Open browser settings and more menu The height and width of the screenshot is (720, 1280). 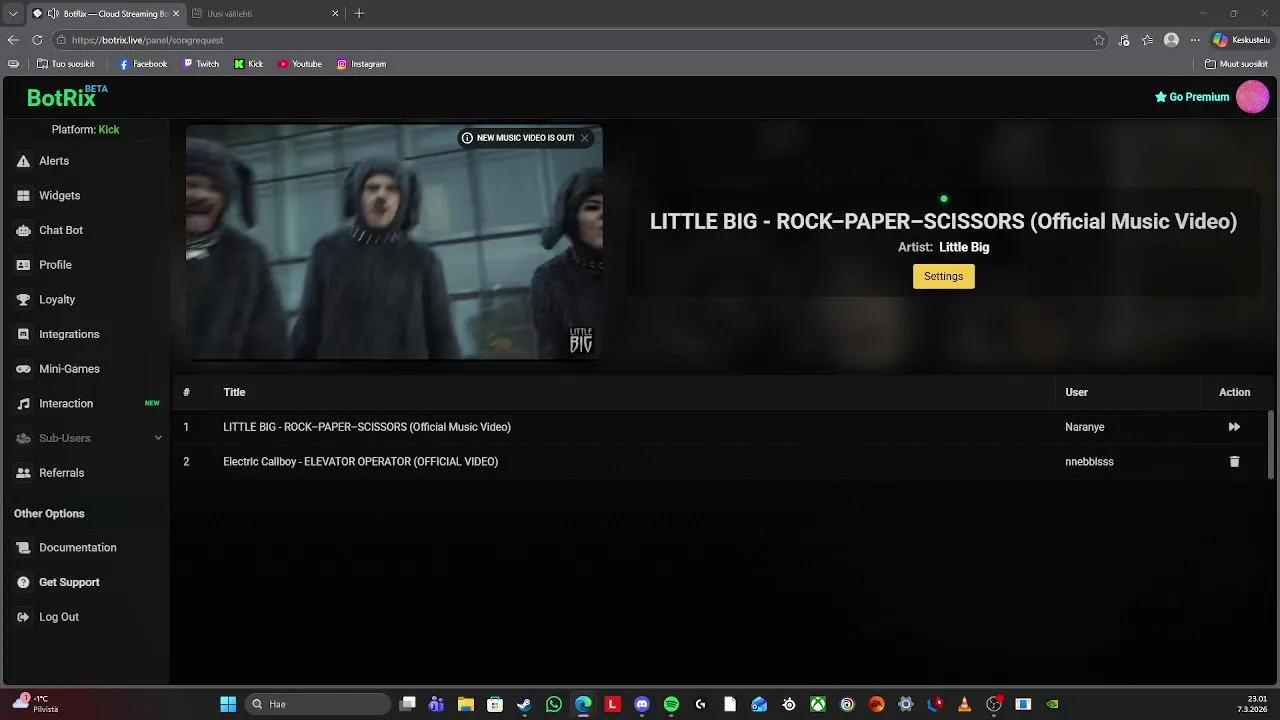tap(1194, 40)
